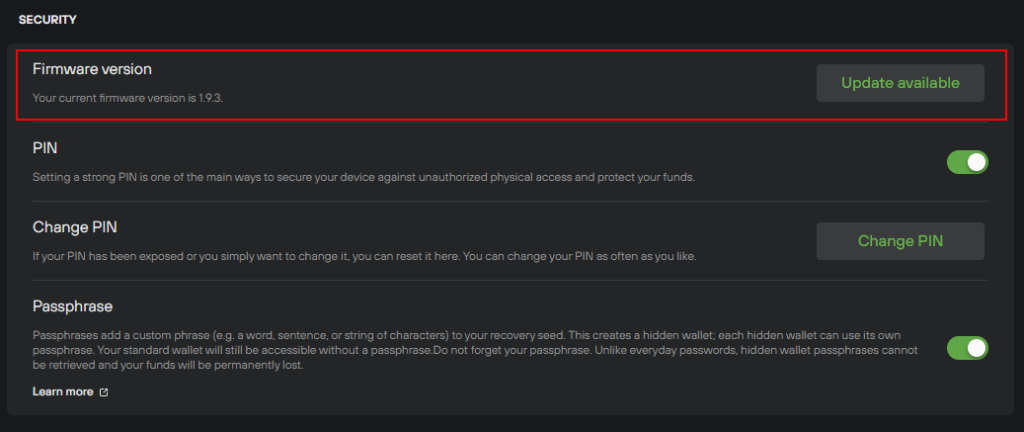Select the SECURITY section header

[x=47, y=20]
